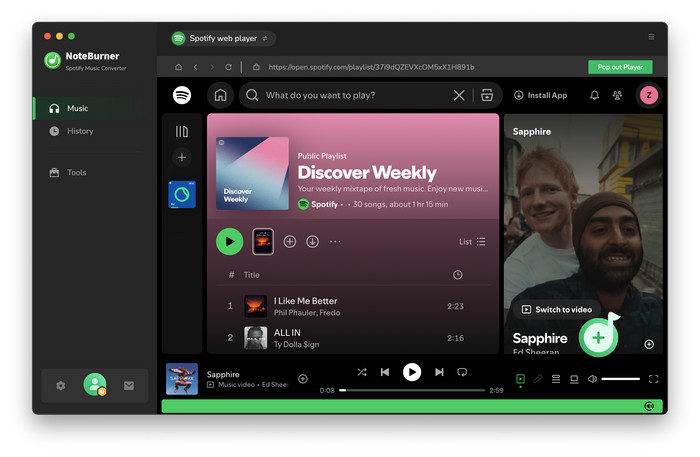Go to browser home in address bar

179,67
